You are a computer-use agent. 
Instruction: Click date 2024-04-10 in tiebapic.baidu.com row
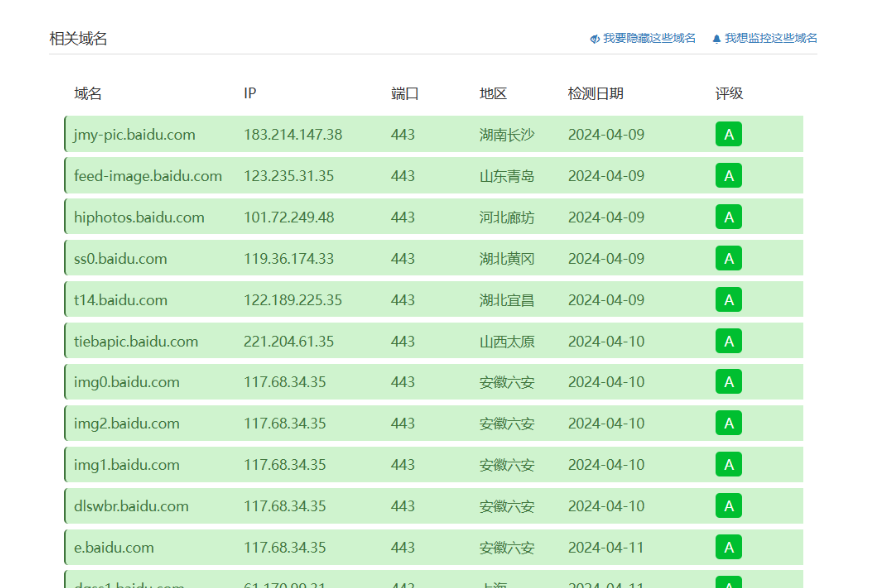pyautogui.click(x=606, y=341)
